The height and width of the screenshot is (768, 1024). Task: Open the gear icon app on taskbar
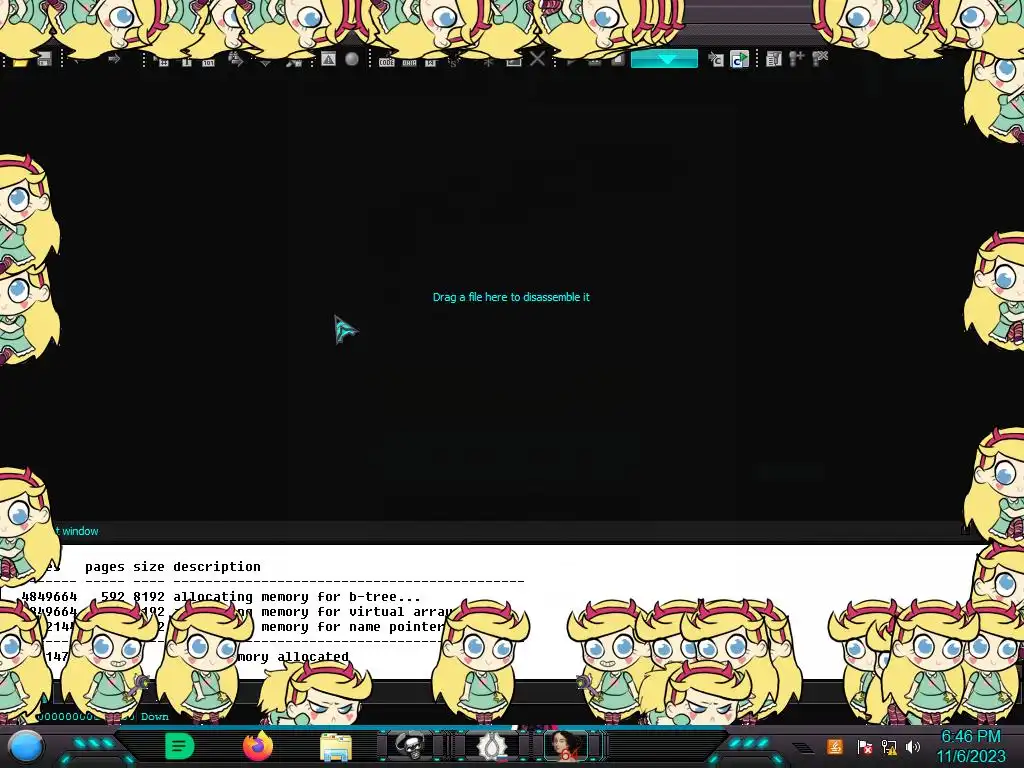pos(490,746)
